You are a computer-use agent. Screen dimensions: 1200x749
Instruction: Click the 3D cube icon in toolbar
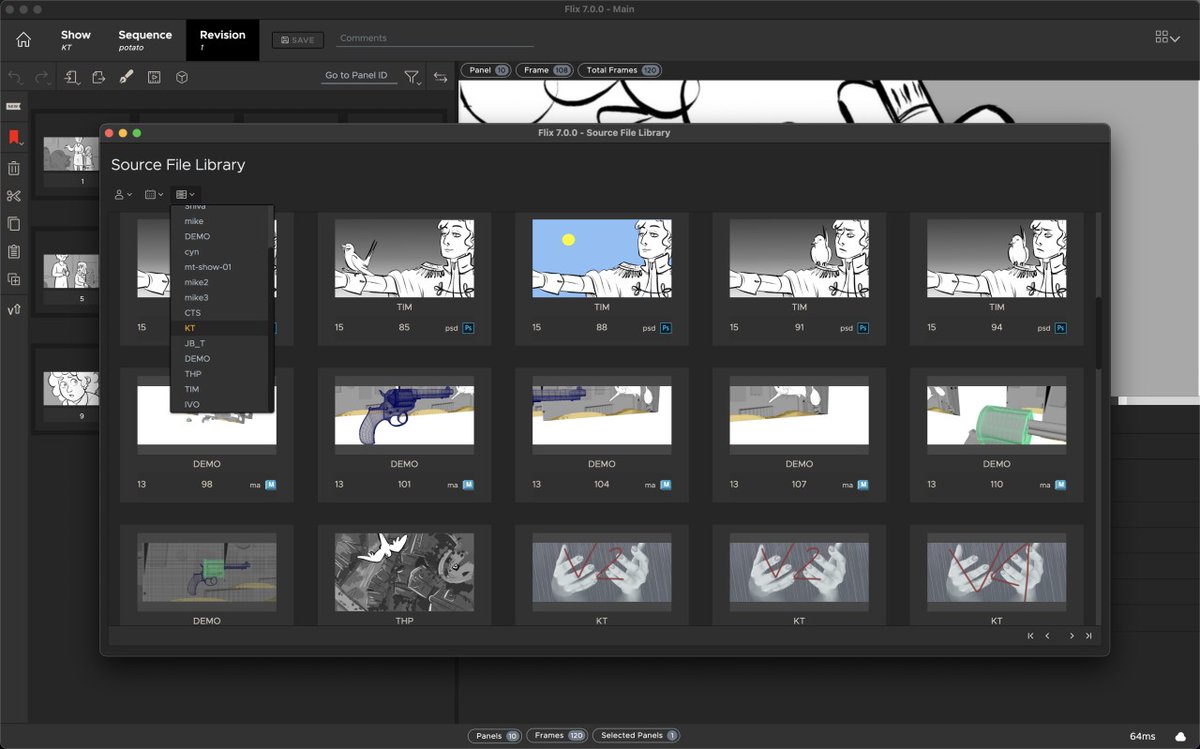coord(182,77)
